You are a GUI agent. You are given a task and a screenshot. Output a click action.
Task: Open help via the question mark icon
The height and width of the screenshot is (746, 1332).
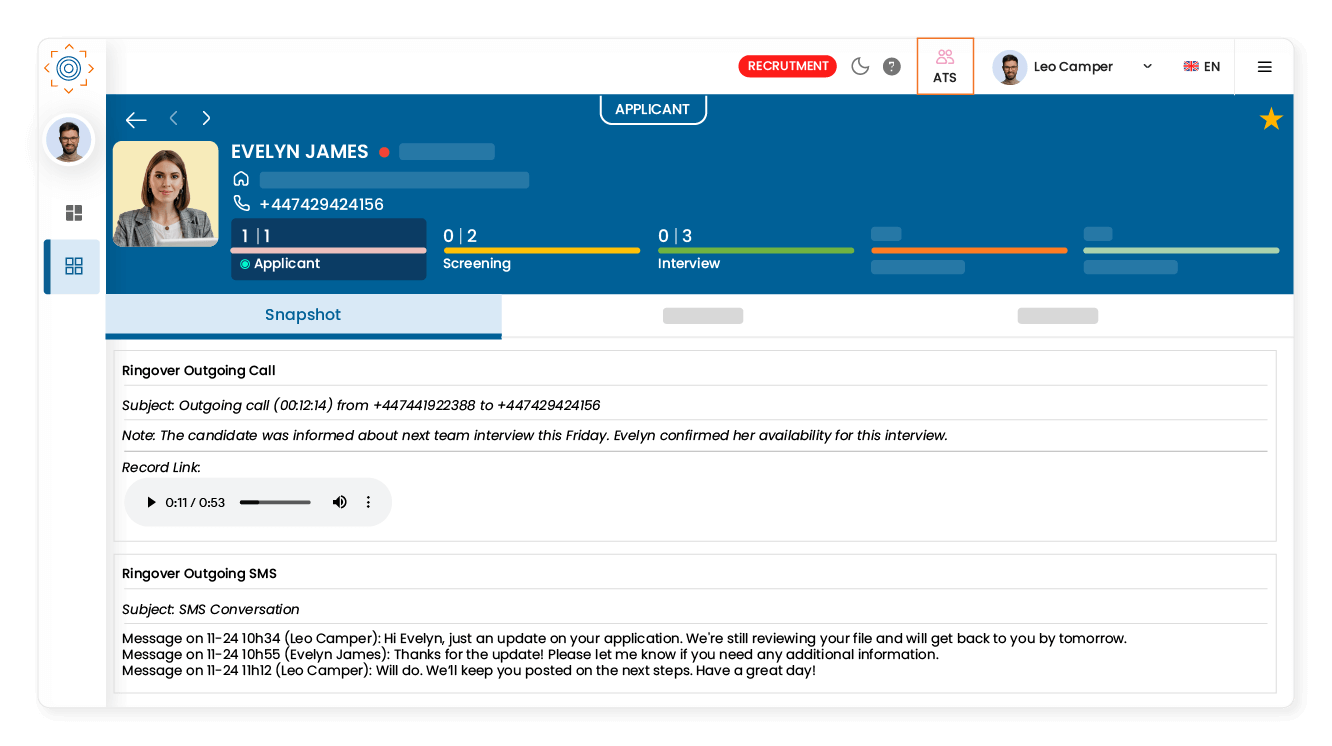[891, 67]
